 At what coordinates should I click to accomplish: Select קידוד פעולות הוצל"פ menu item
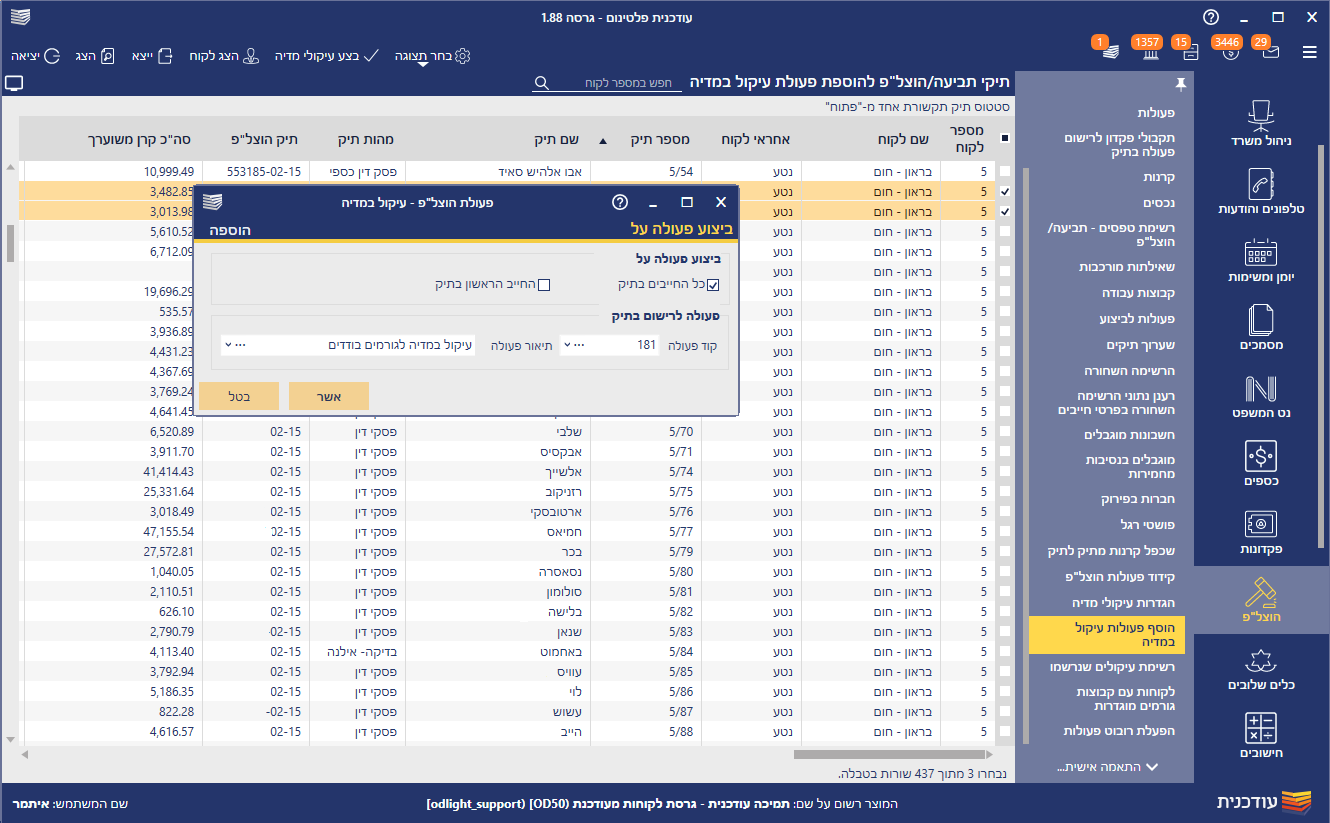pos(1119,577)
